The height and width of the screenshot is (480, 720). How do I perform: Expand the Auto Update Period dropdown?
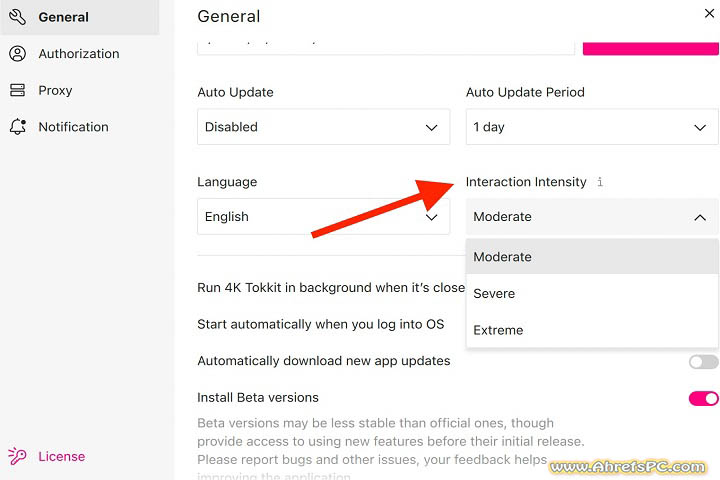(591, 127)
